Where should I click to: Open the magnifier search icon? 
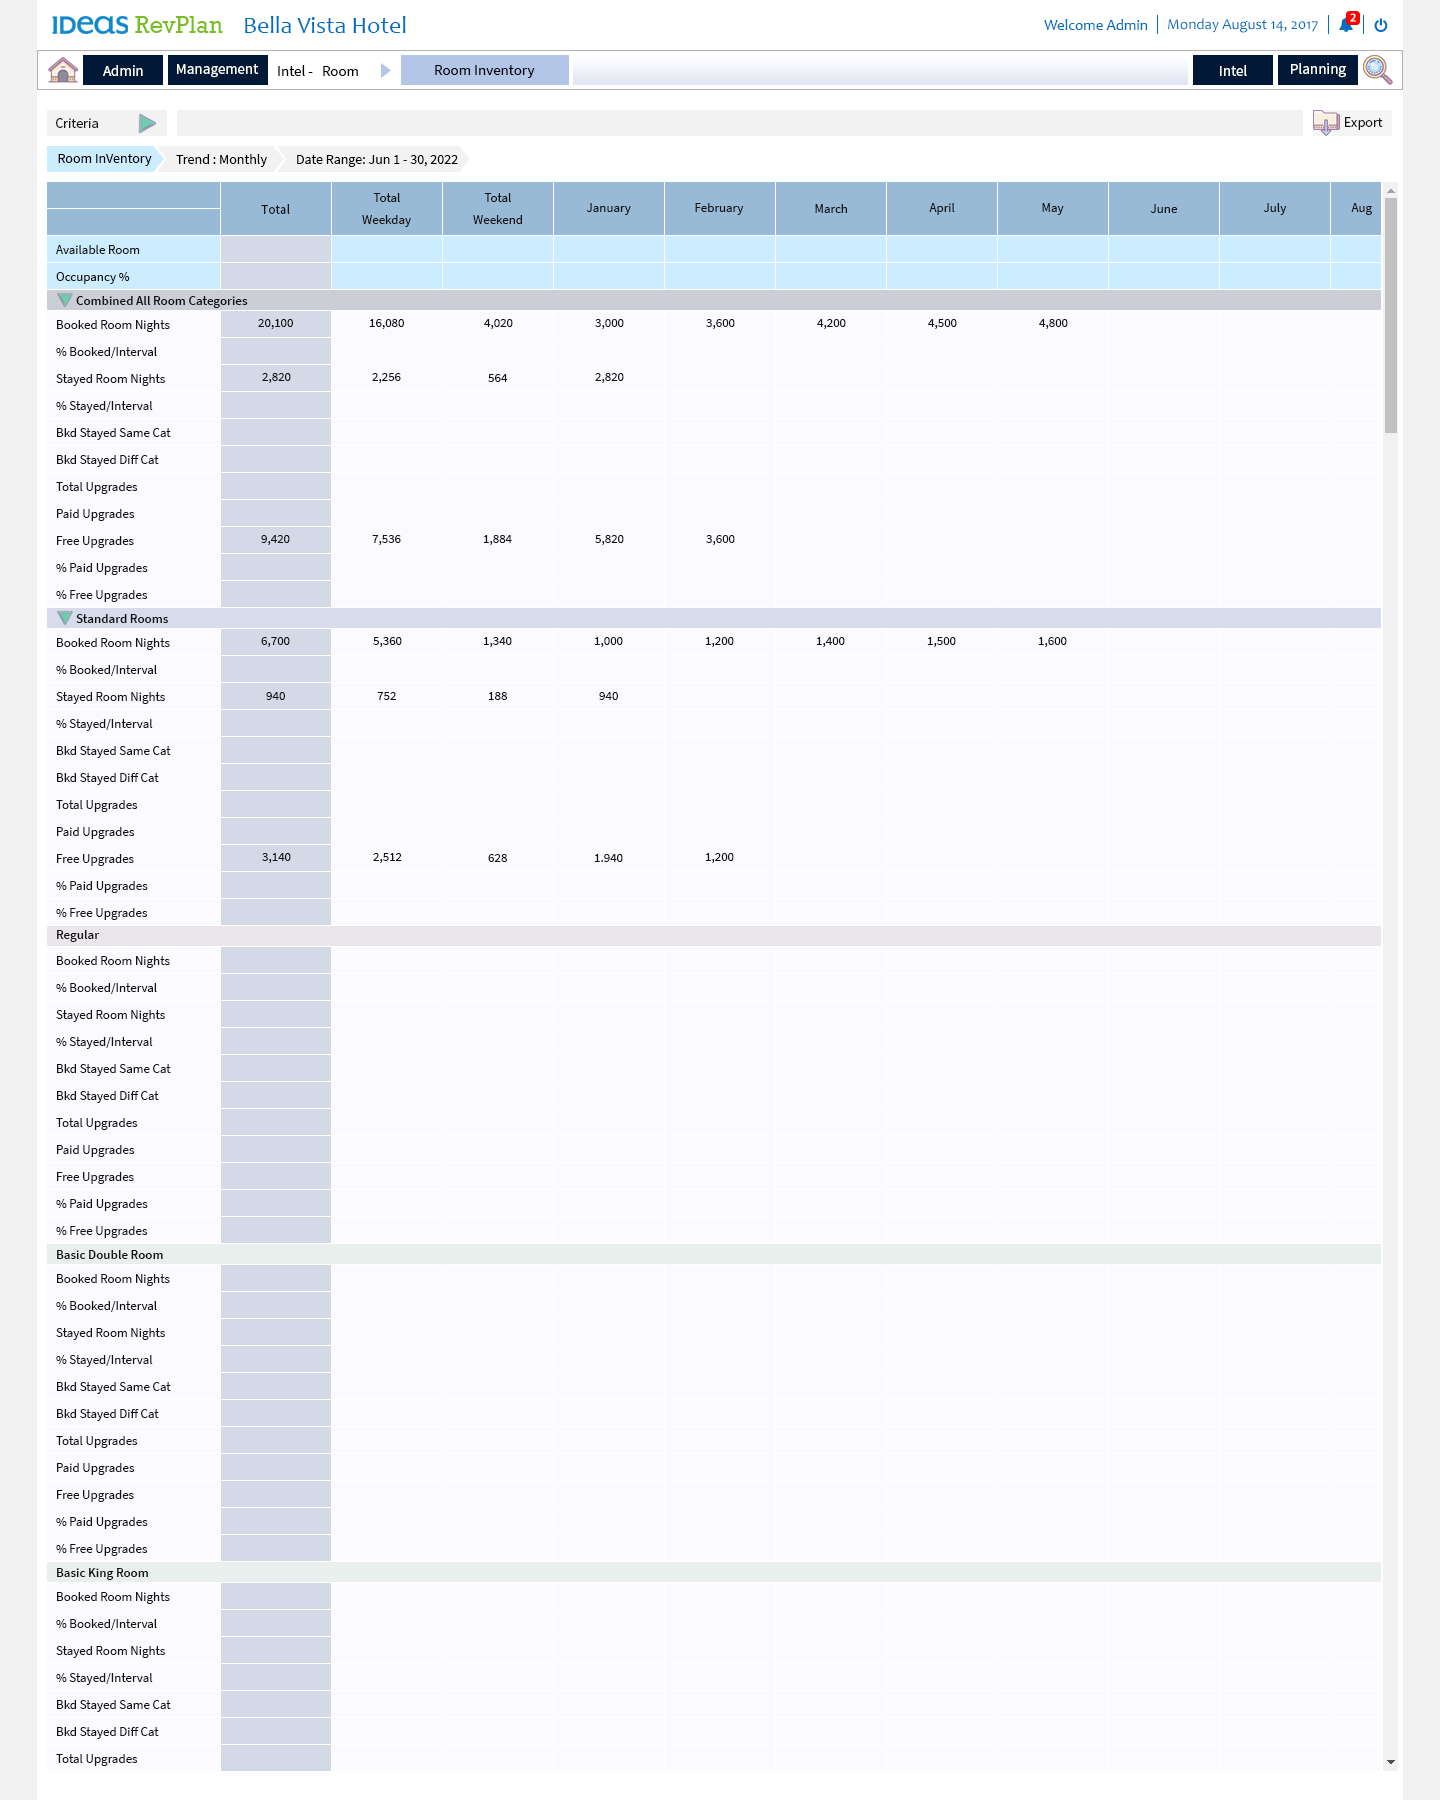click(1377, 70)
